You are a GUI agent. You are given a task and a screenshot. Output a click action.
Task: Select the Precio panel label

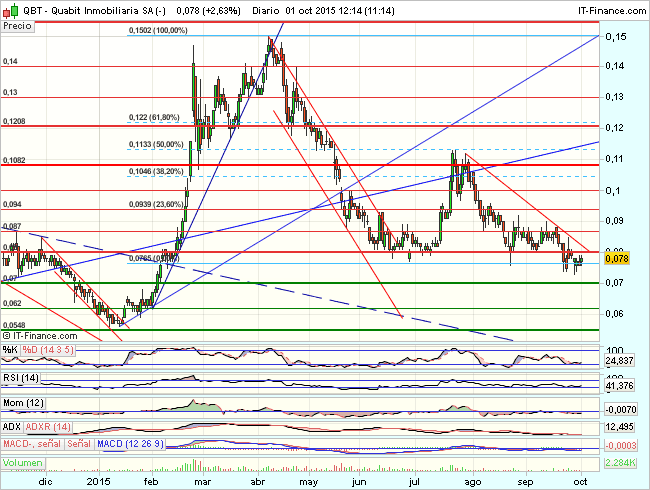pyautogui.click(x=17, y=26)
